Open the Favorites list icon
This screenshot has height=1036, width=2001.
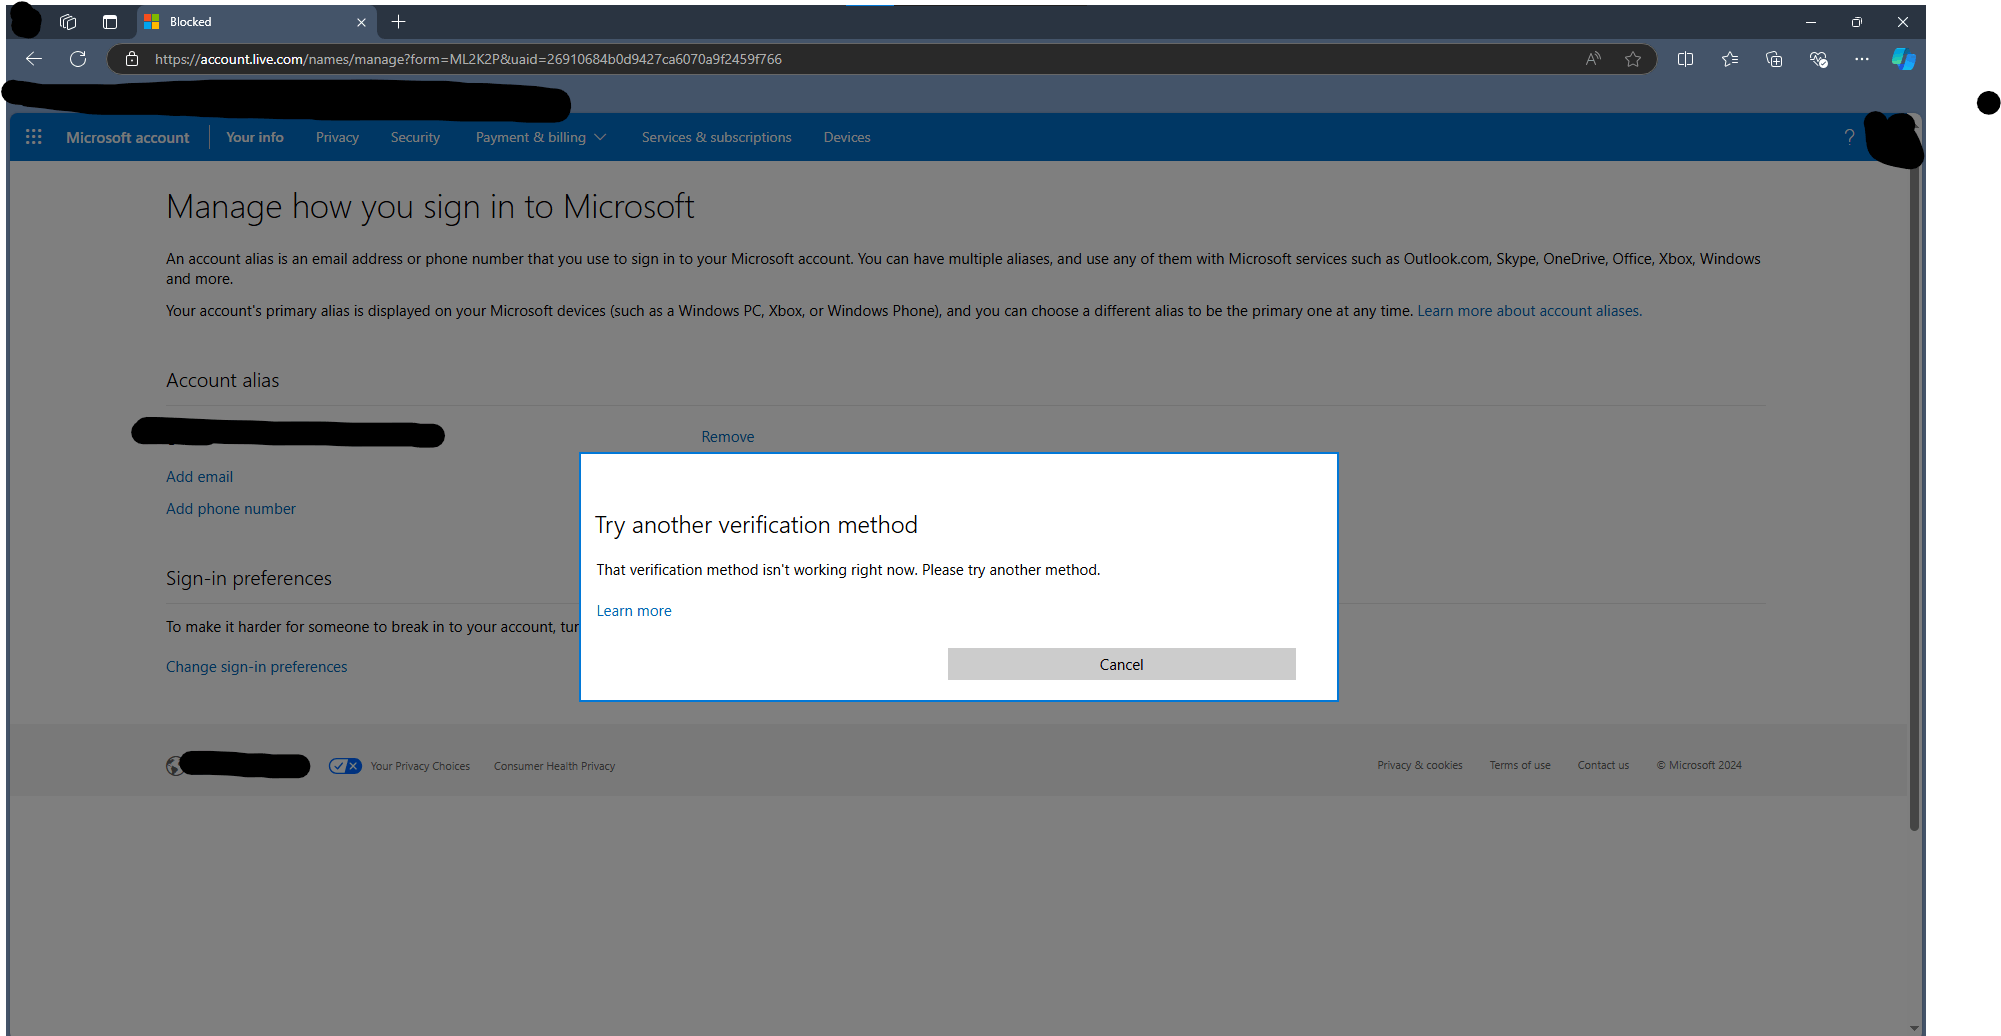coord(1730,59)
